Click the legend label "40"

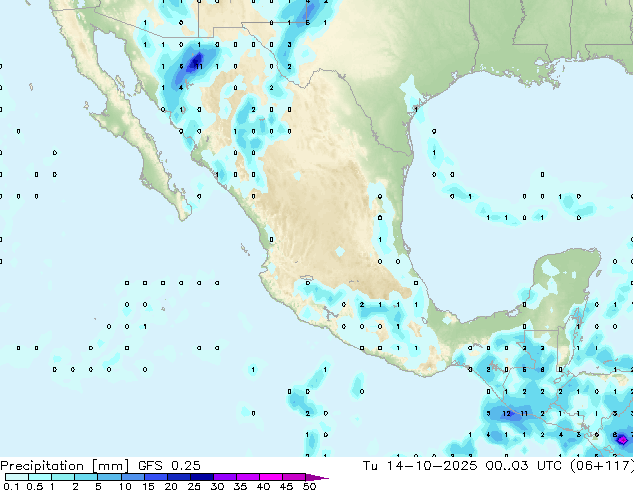click(x=263, y=486)
